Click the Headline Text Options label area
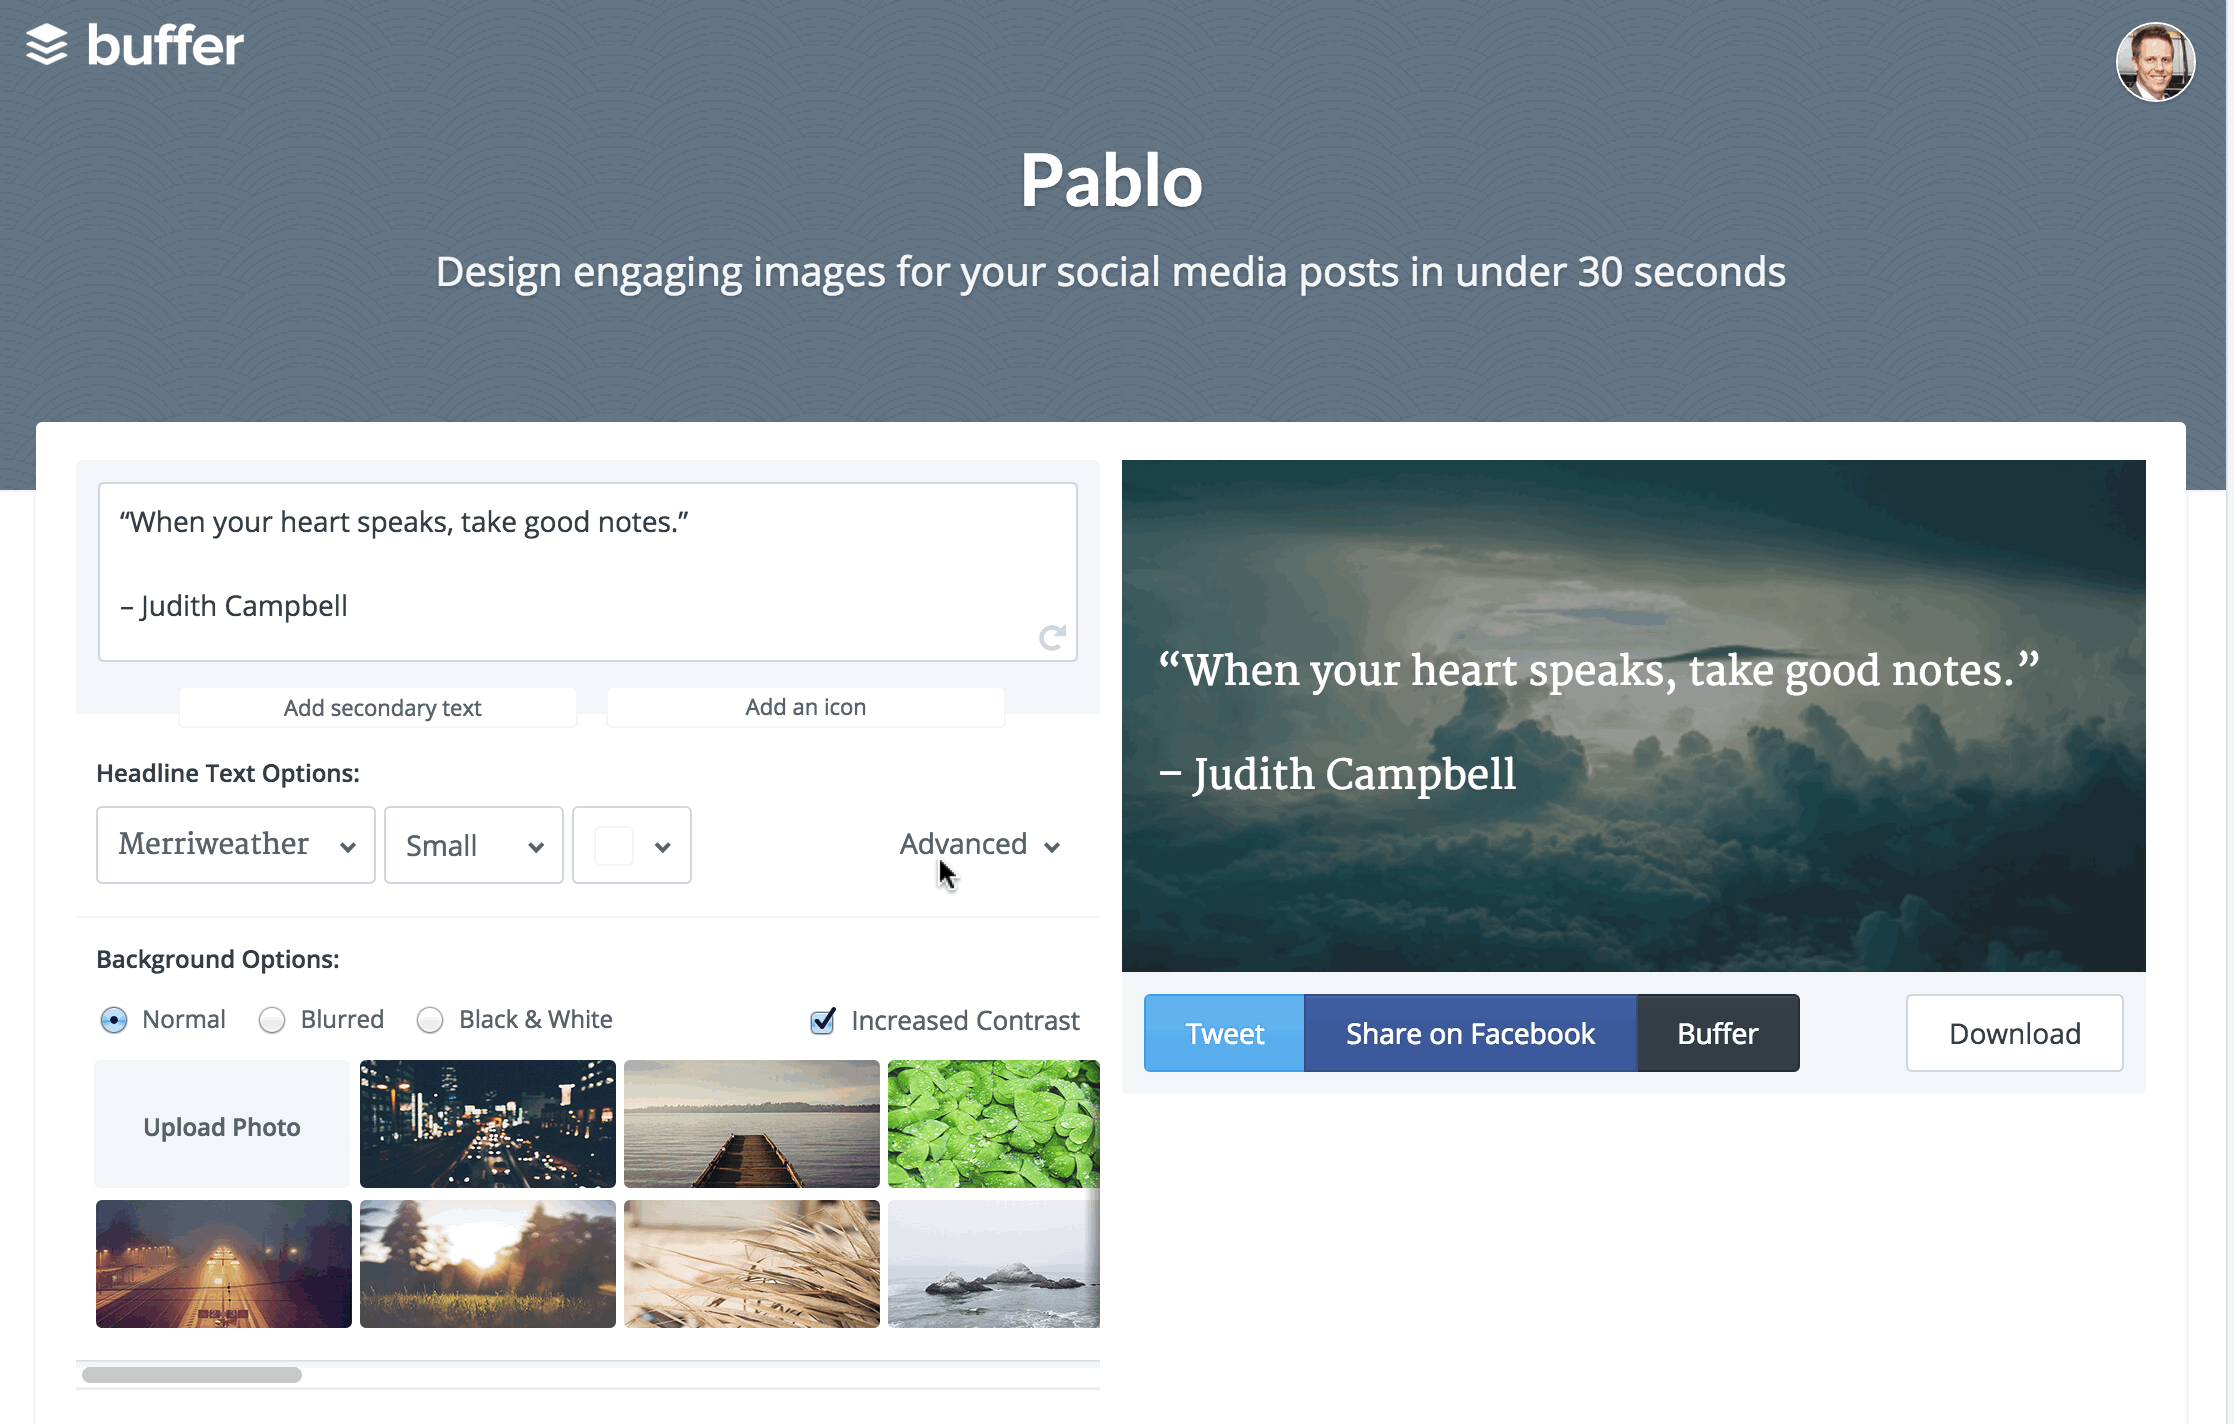 pos(228,773)
